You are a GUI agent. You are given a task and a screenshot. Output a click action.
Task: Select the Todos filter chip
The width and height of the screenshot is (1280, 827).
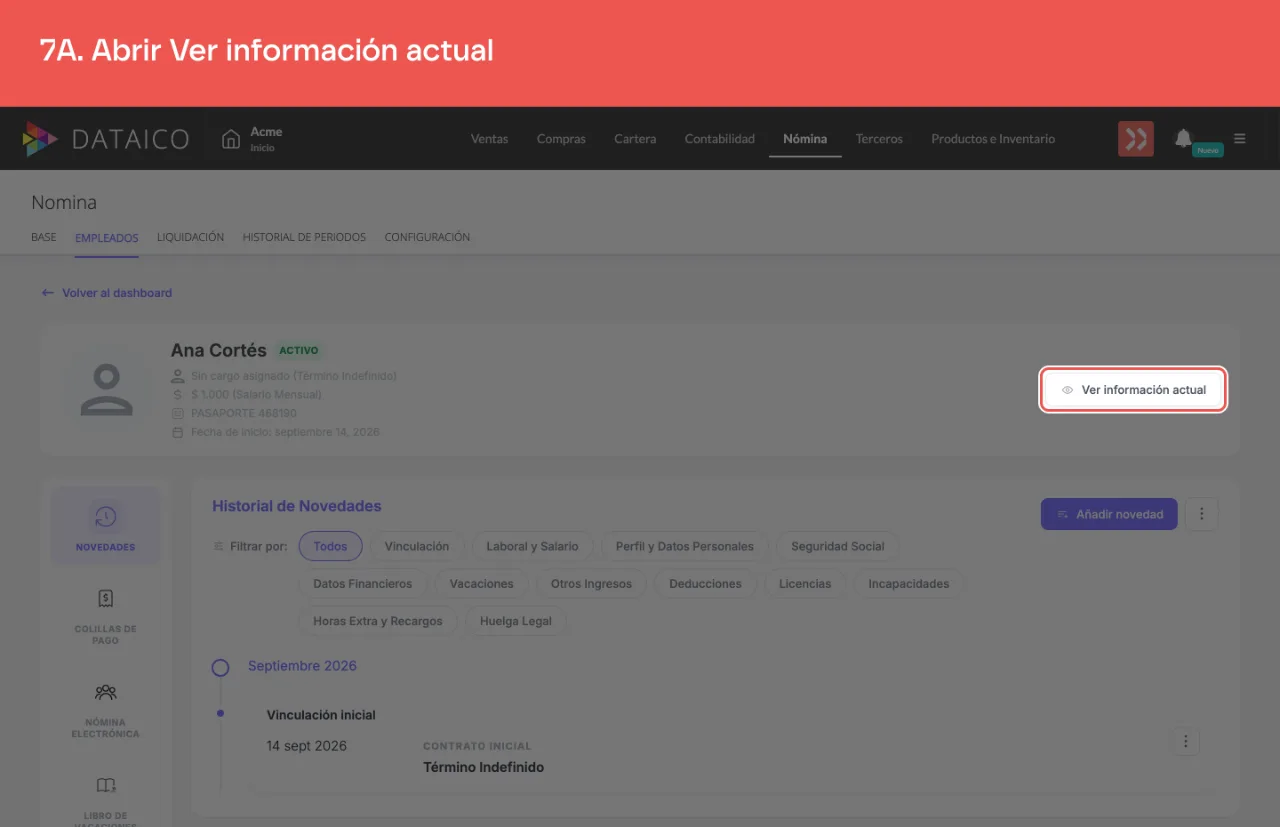pos(330,546)
